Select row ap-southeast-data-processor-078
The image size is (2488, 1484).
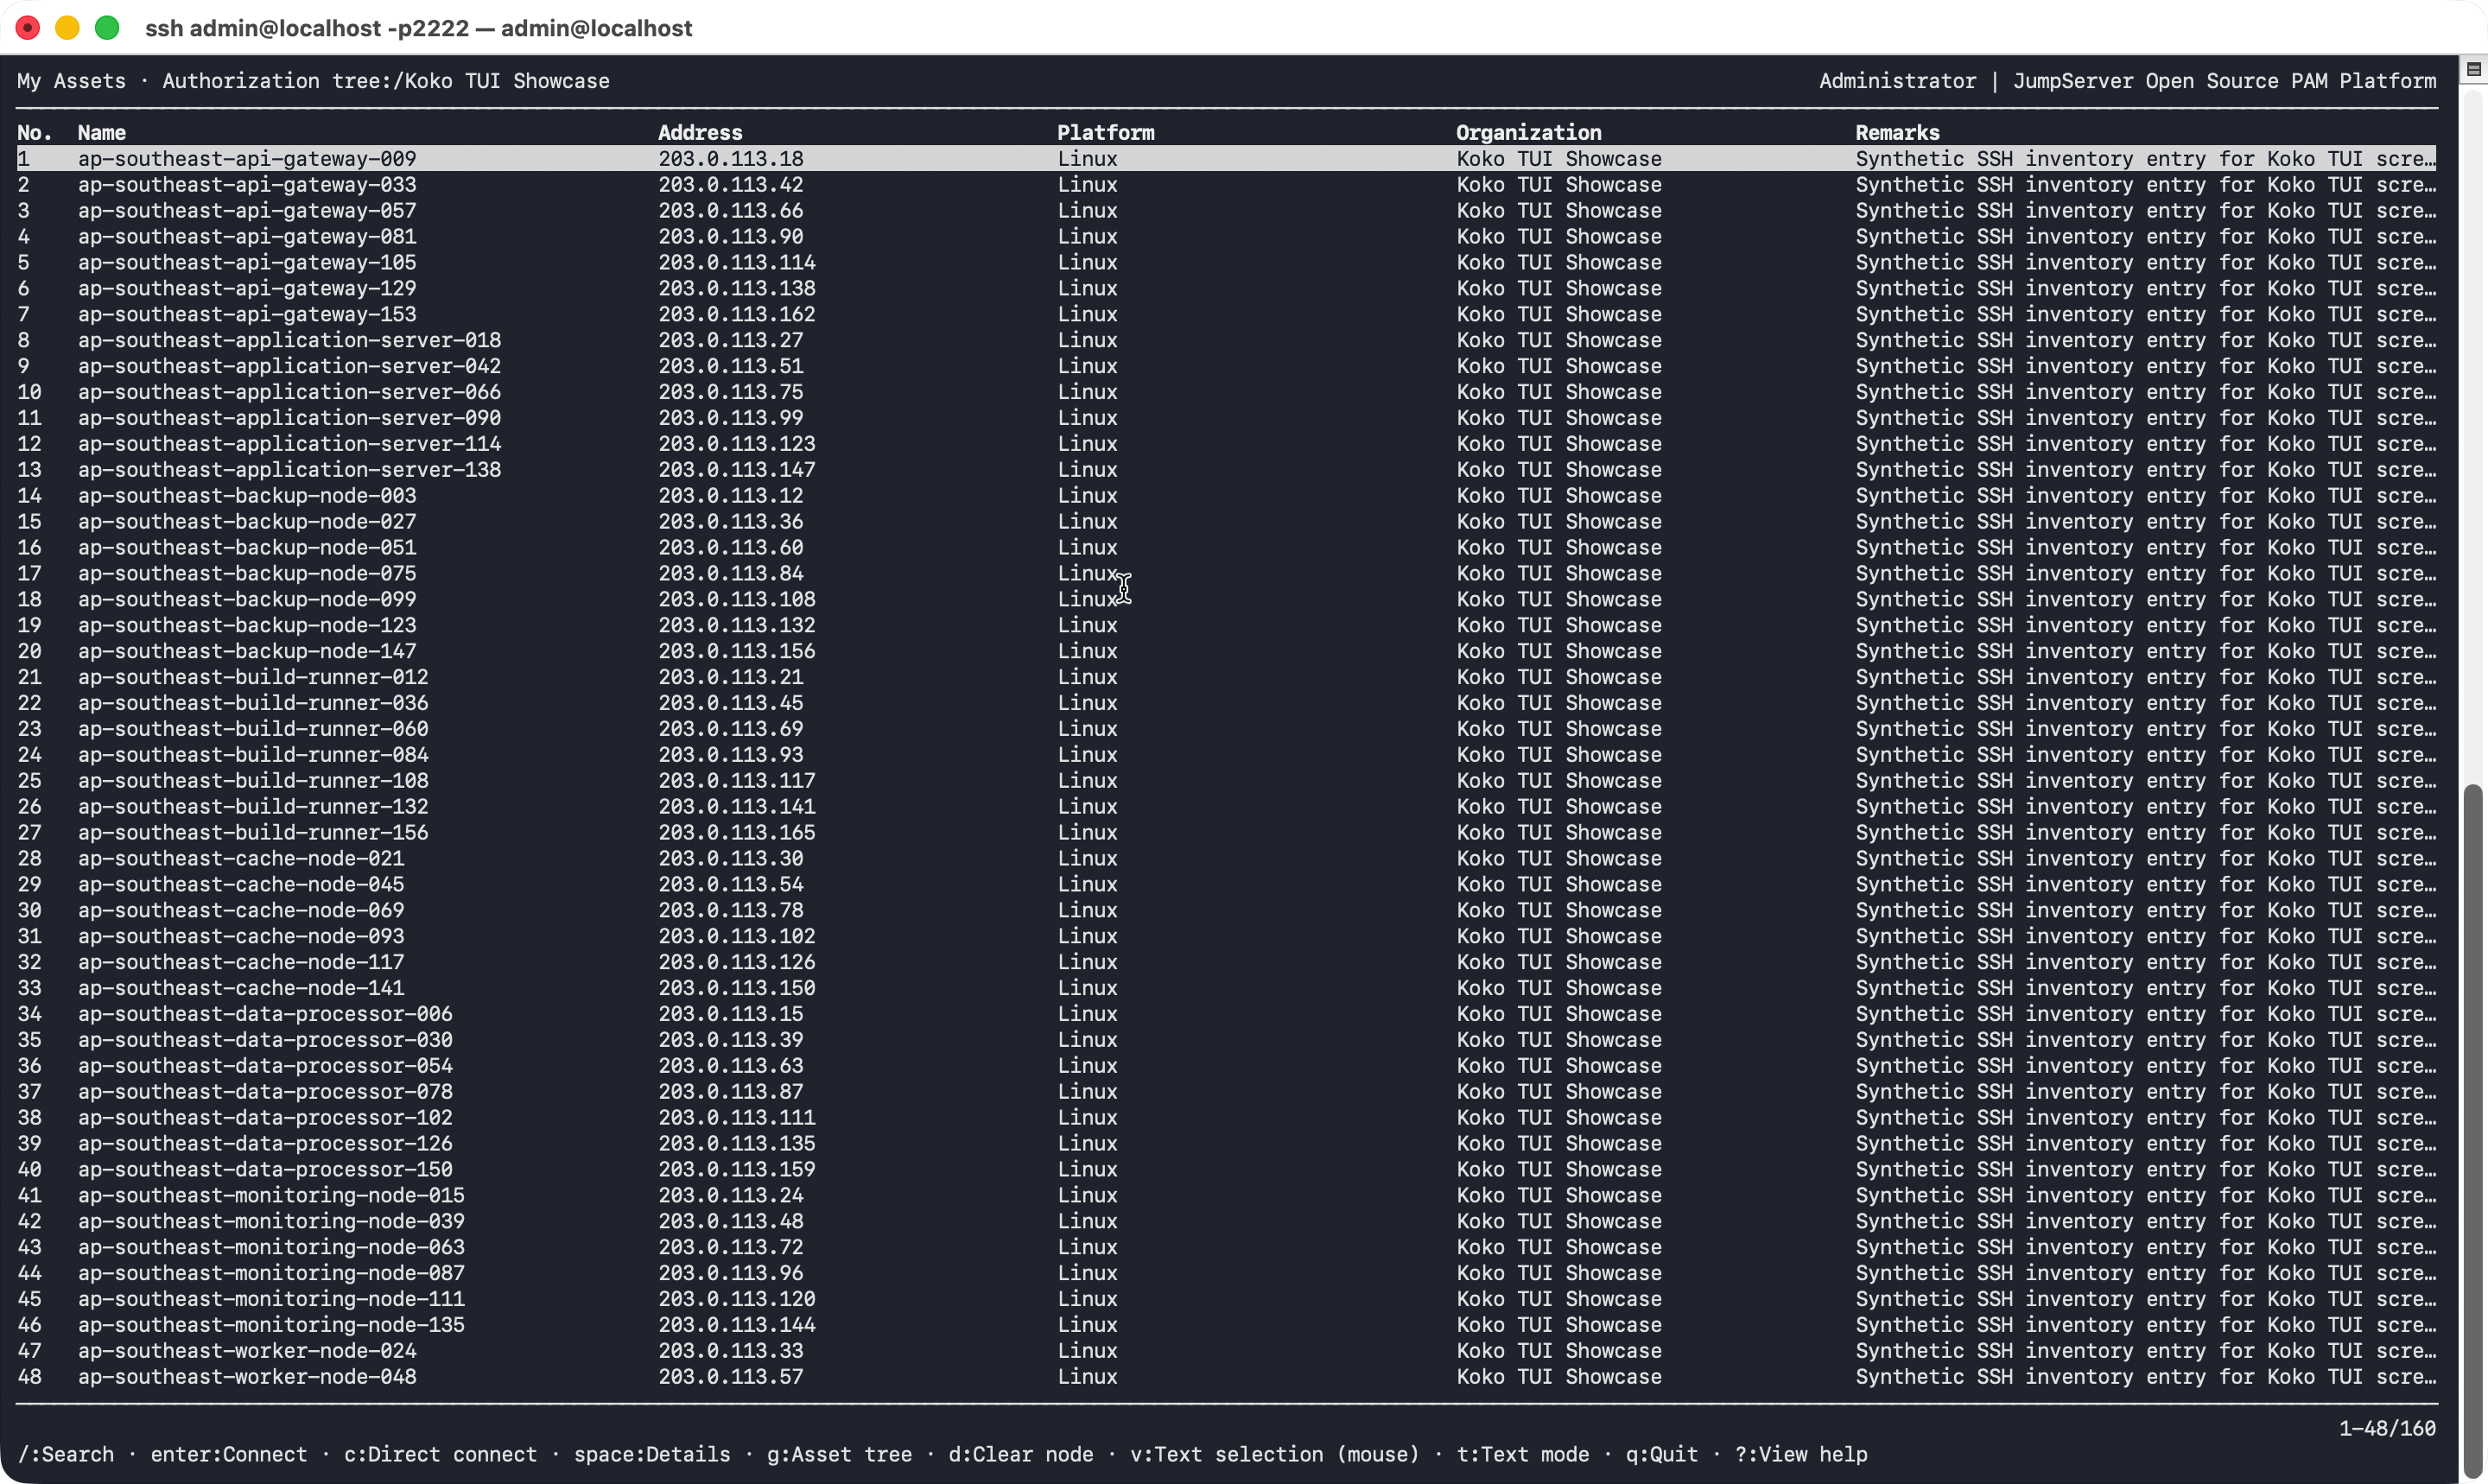pos(1226,1091)
